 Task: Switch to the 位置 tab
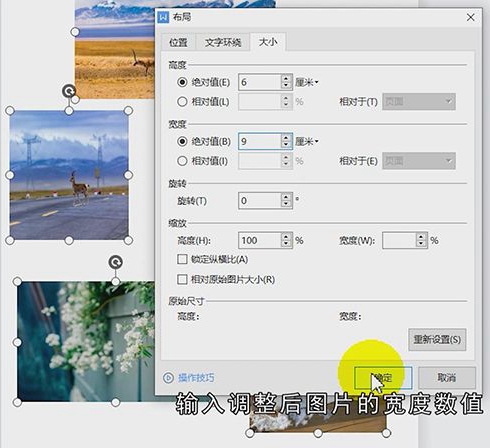tap(178, 42)
